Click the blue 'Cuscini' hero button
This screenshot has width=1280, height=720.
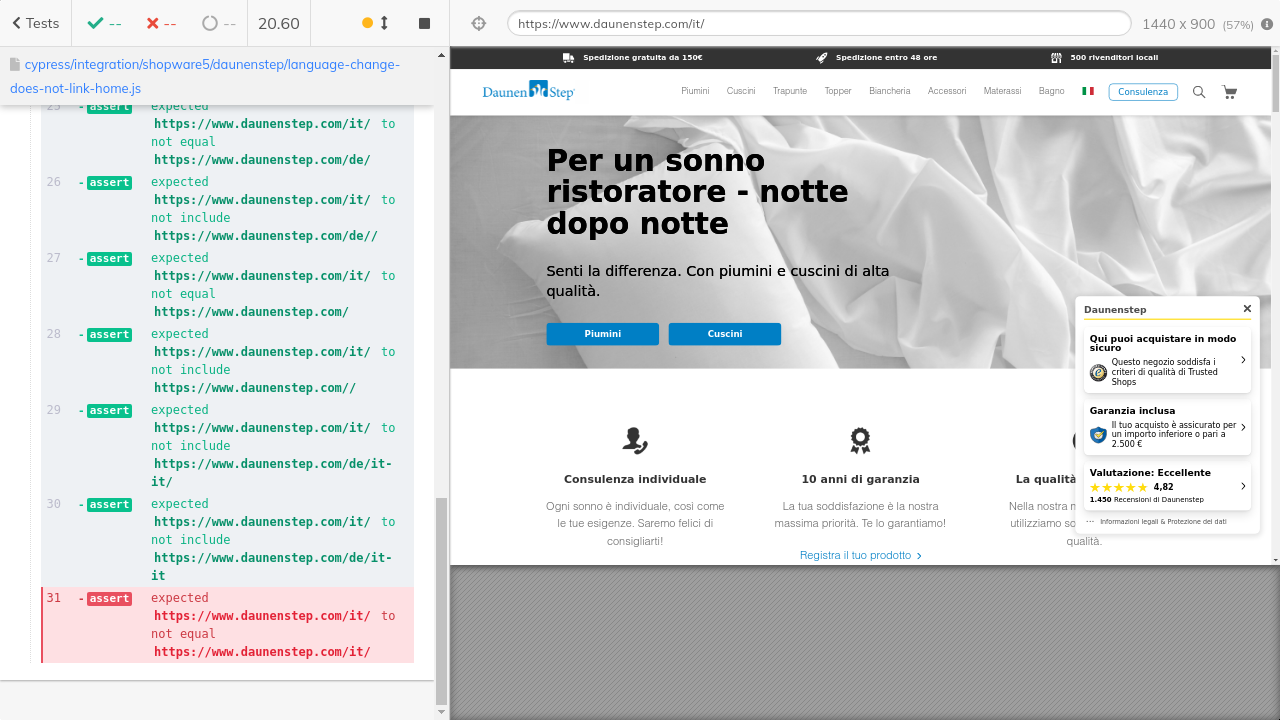click(x=724, y=334)
